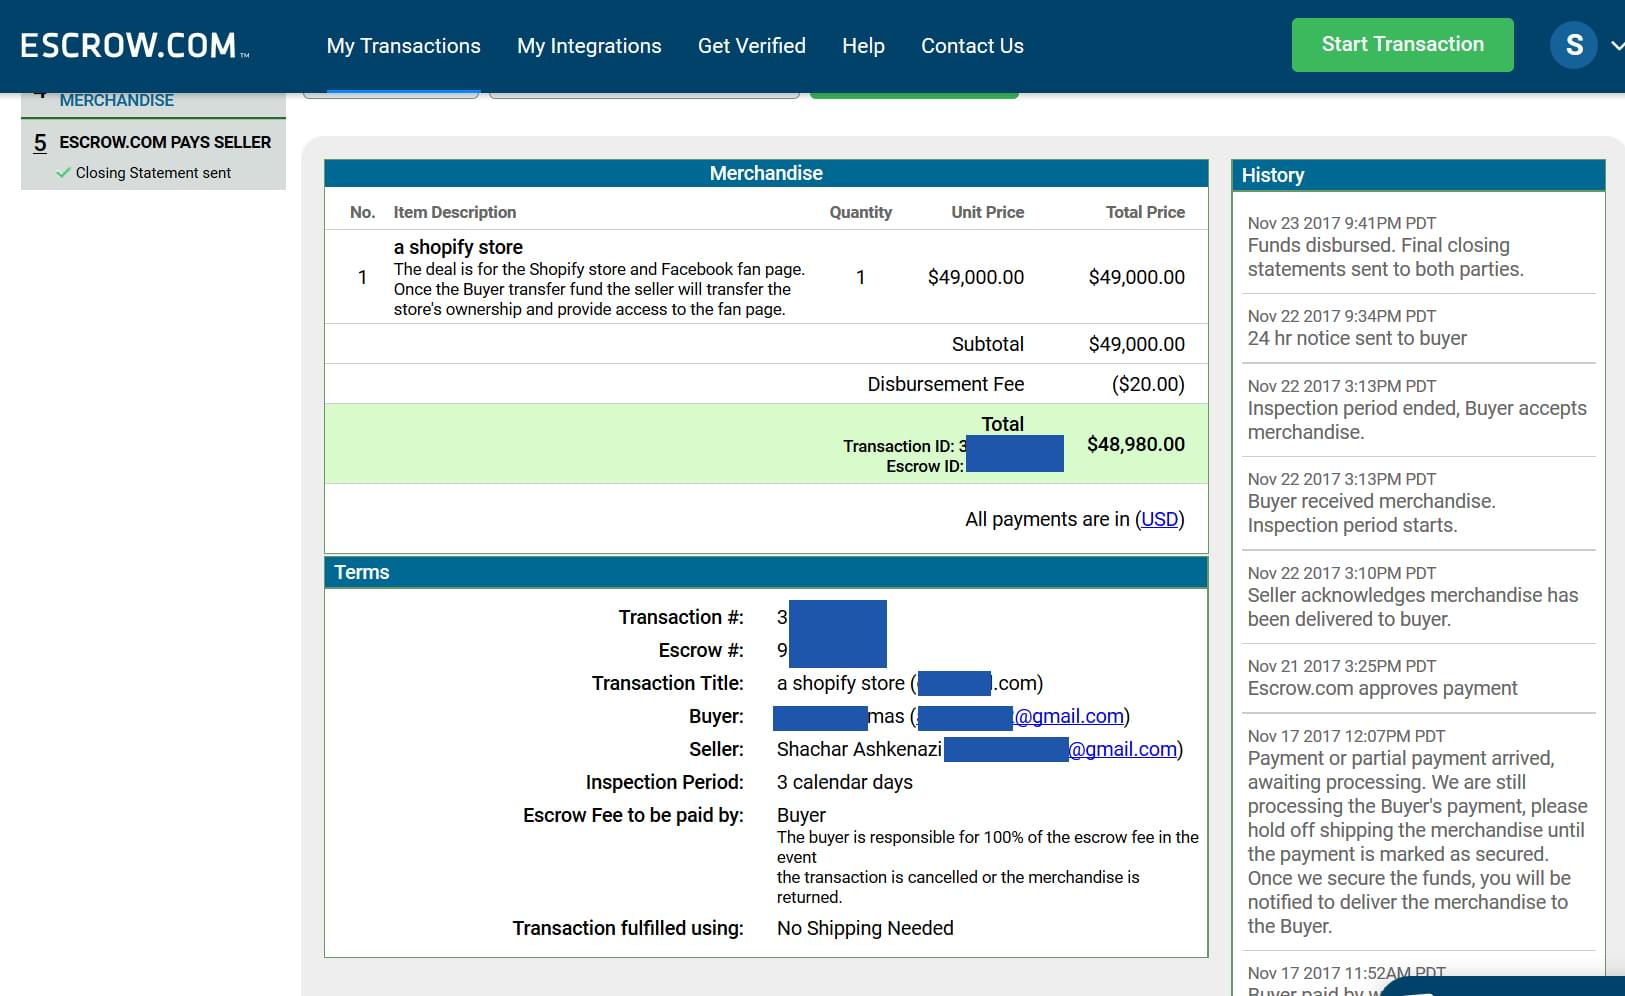The width and height of the screenshot is (1625, 996).
Task: Open Contact Us page
Action: tap(972, 46)
